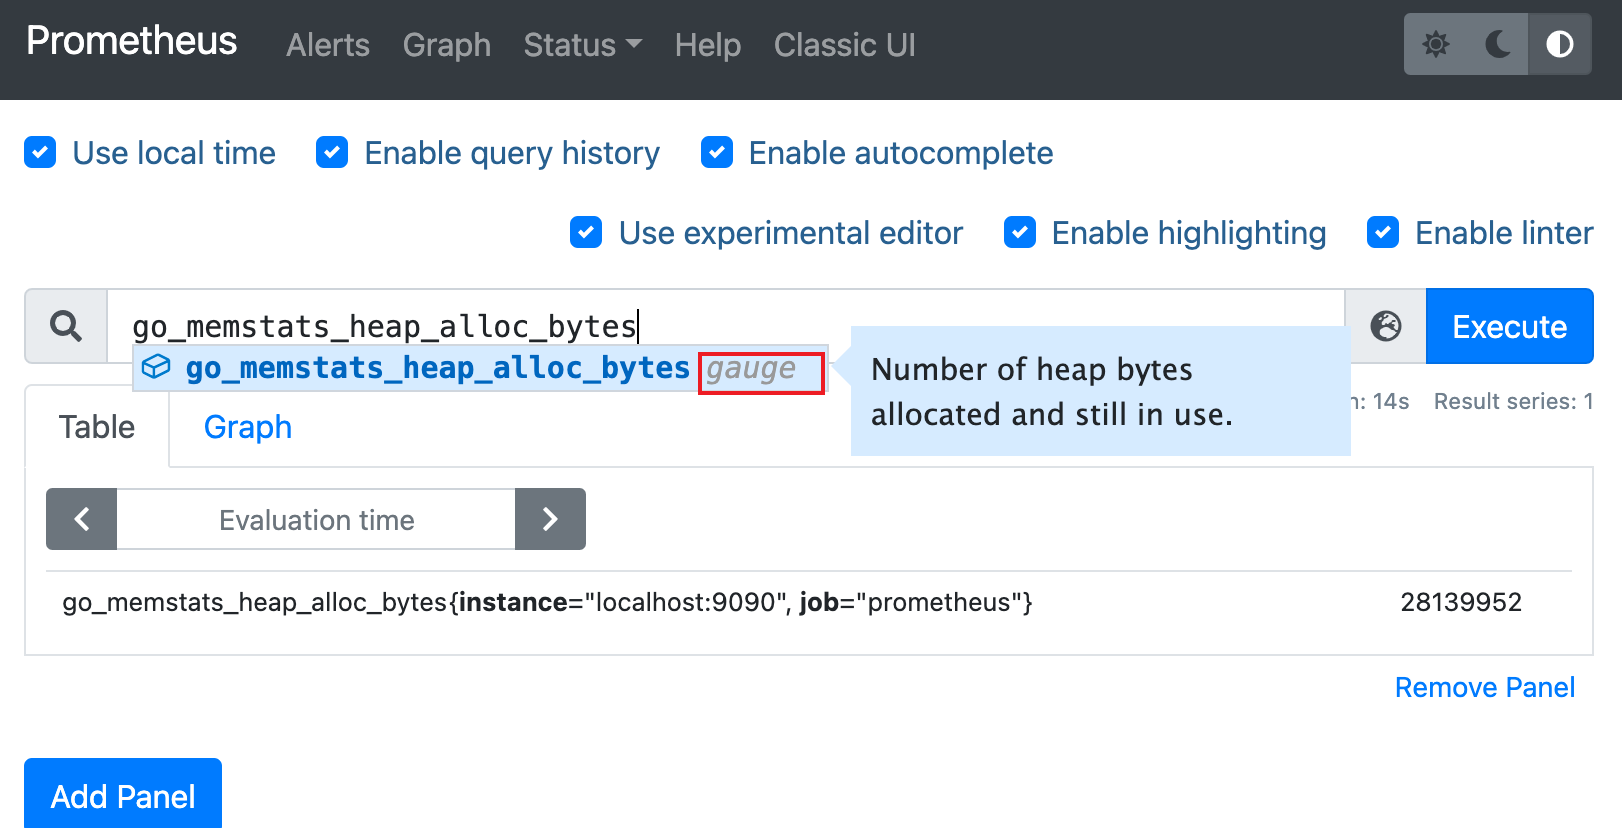1622x828 pixels.
Task: Select go_memstats_heap_alloc_bytes autocomplete suggestion
Action: (437, 368)
